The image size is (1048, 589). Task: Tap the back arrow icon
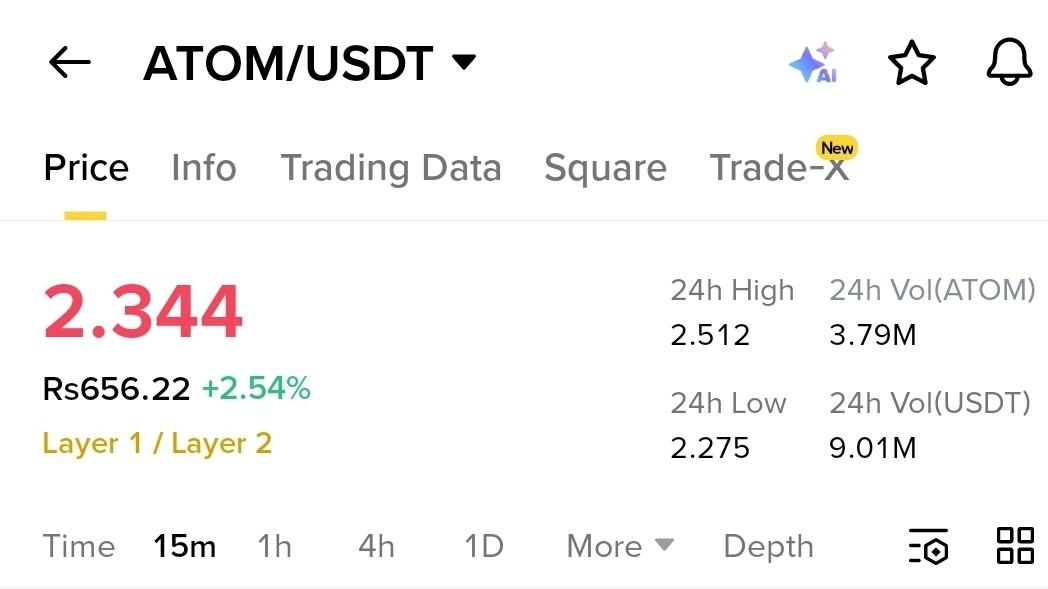tap(70, 63)
